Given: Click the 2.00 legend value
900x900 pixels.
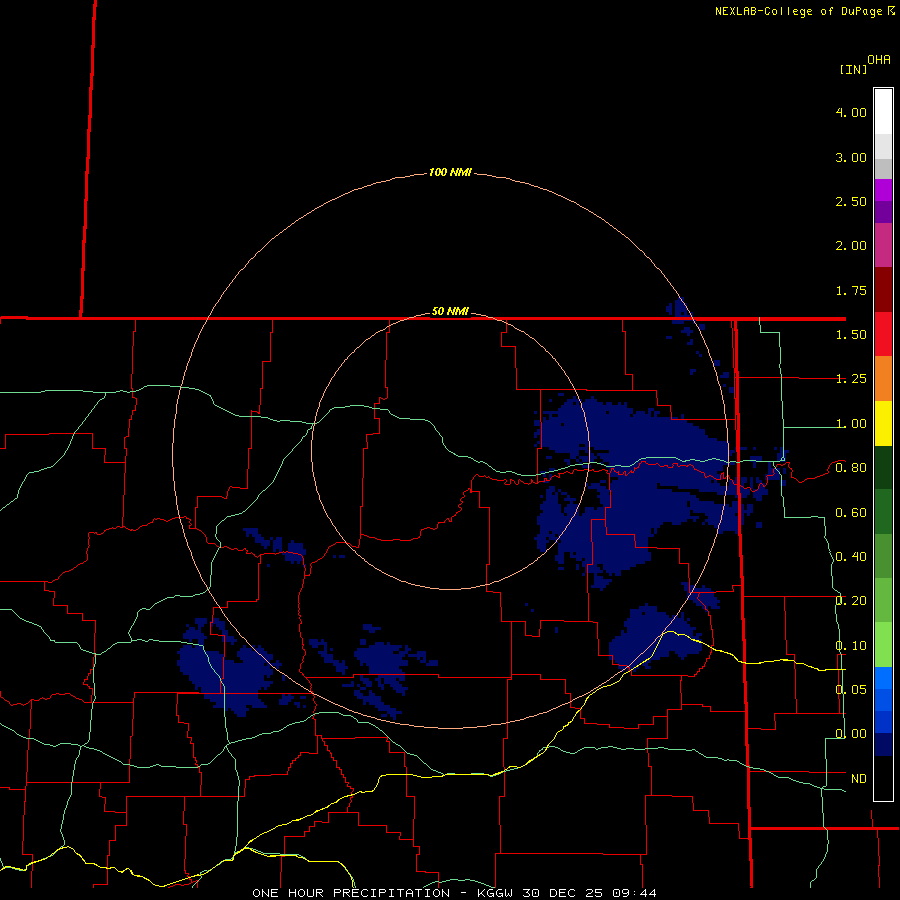Looking at the screenshot, I should [851, 246].
